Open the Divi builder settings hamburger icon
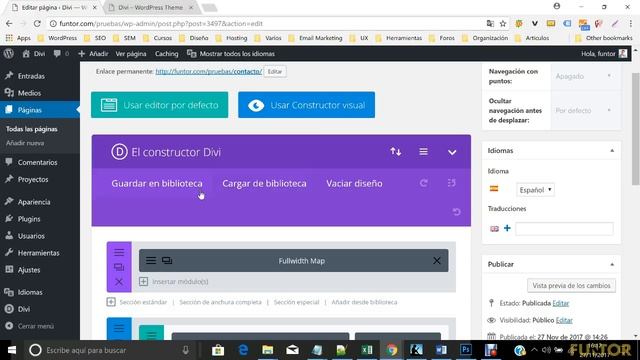Image resolution: width=640 pixels, height=360 pixels. [423, 152]
